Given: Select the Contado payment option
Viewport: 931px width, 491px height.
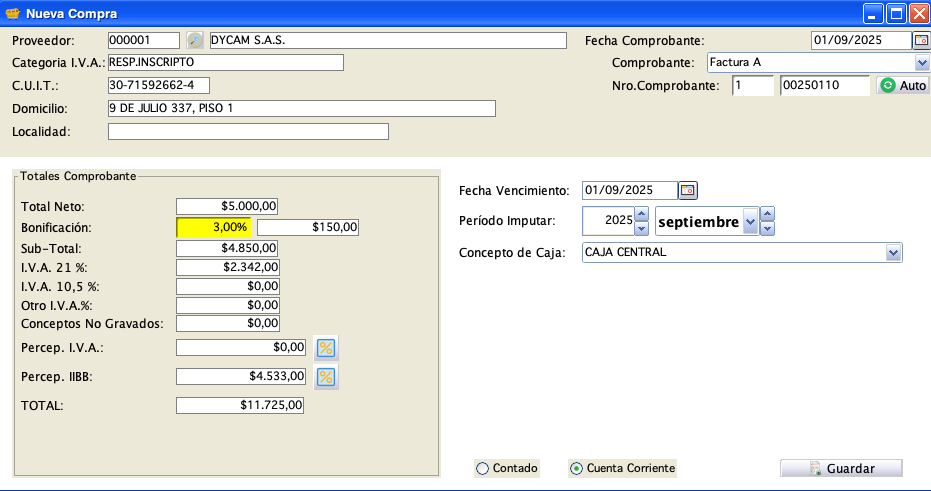Looking at the screenshot, I should pos(483,468).
